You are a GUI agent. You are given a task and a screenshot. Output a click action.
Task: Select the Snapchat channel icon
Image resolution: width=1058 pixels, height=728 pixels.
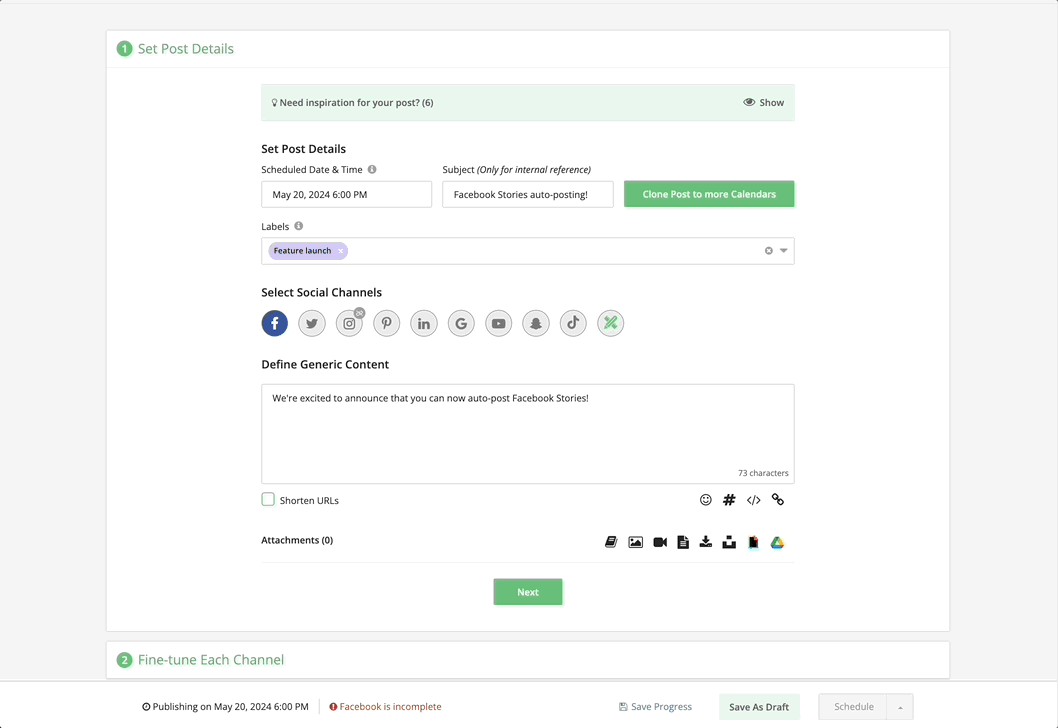pyautogui.click(x=536, y=323)
